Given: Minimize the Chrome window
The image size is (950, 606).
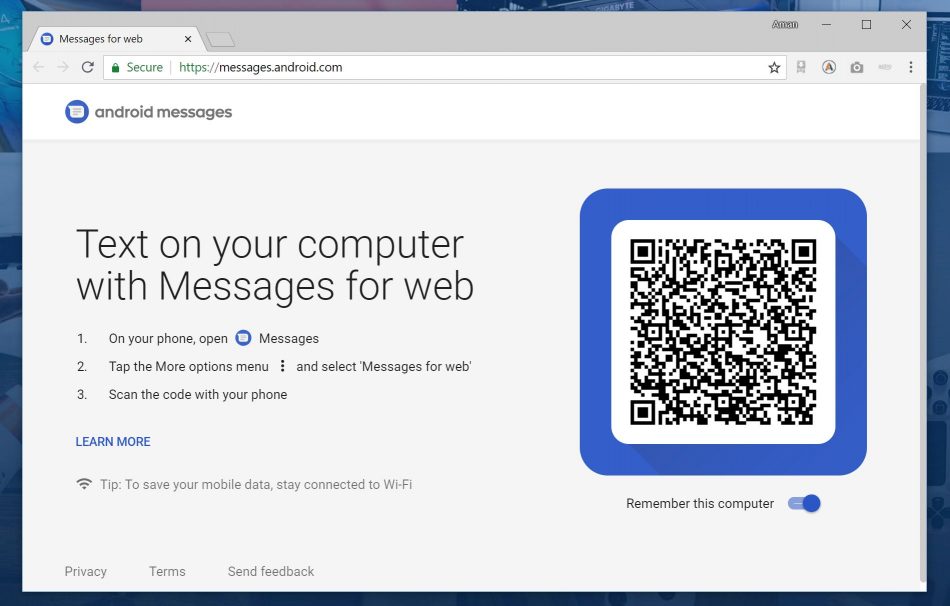Looking at the screenshot, I should click(826, 24).
